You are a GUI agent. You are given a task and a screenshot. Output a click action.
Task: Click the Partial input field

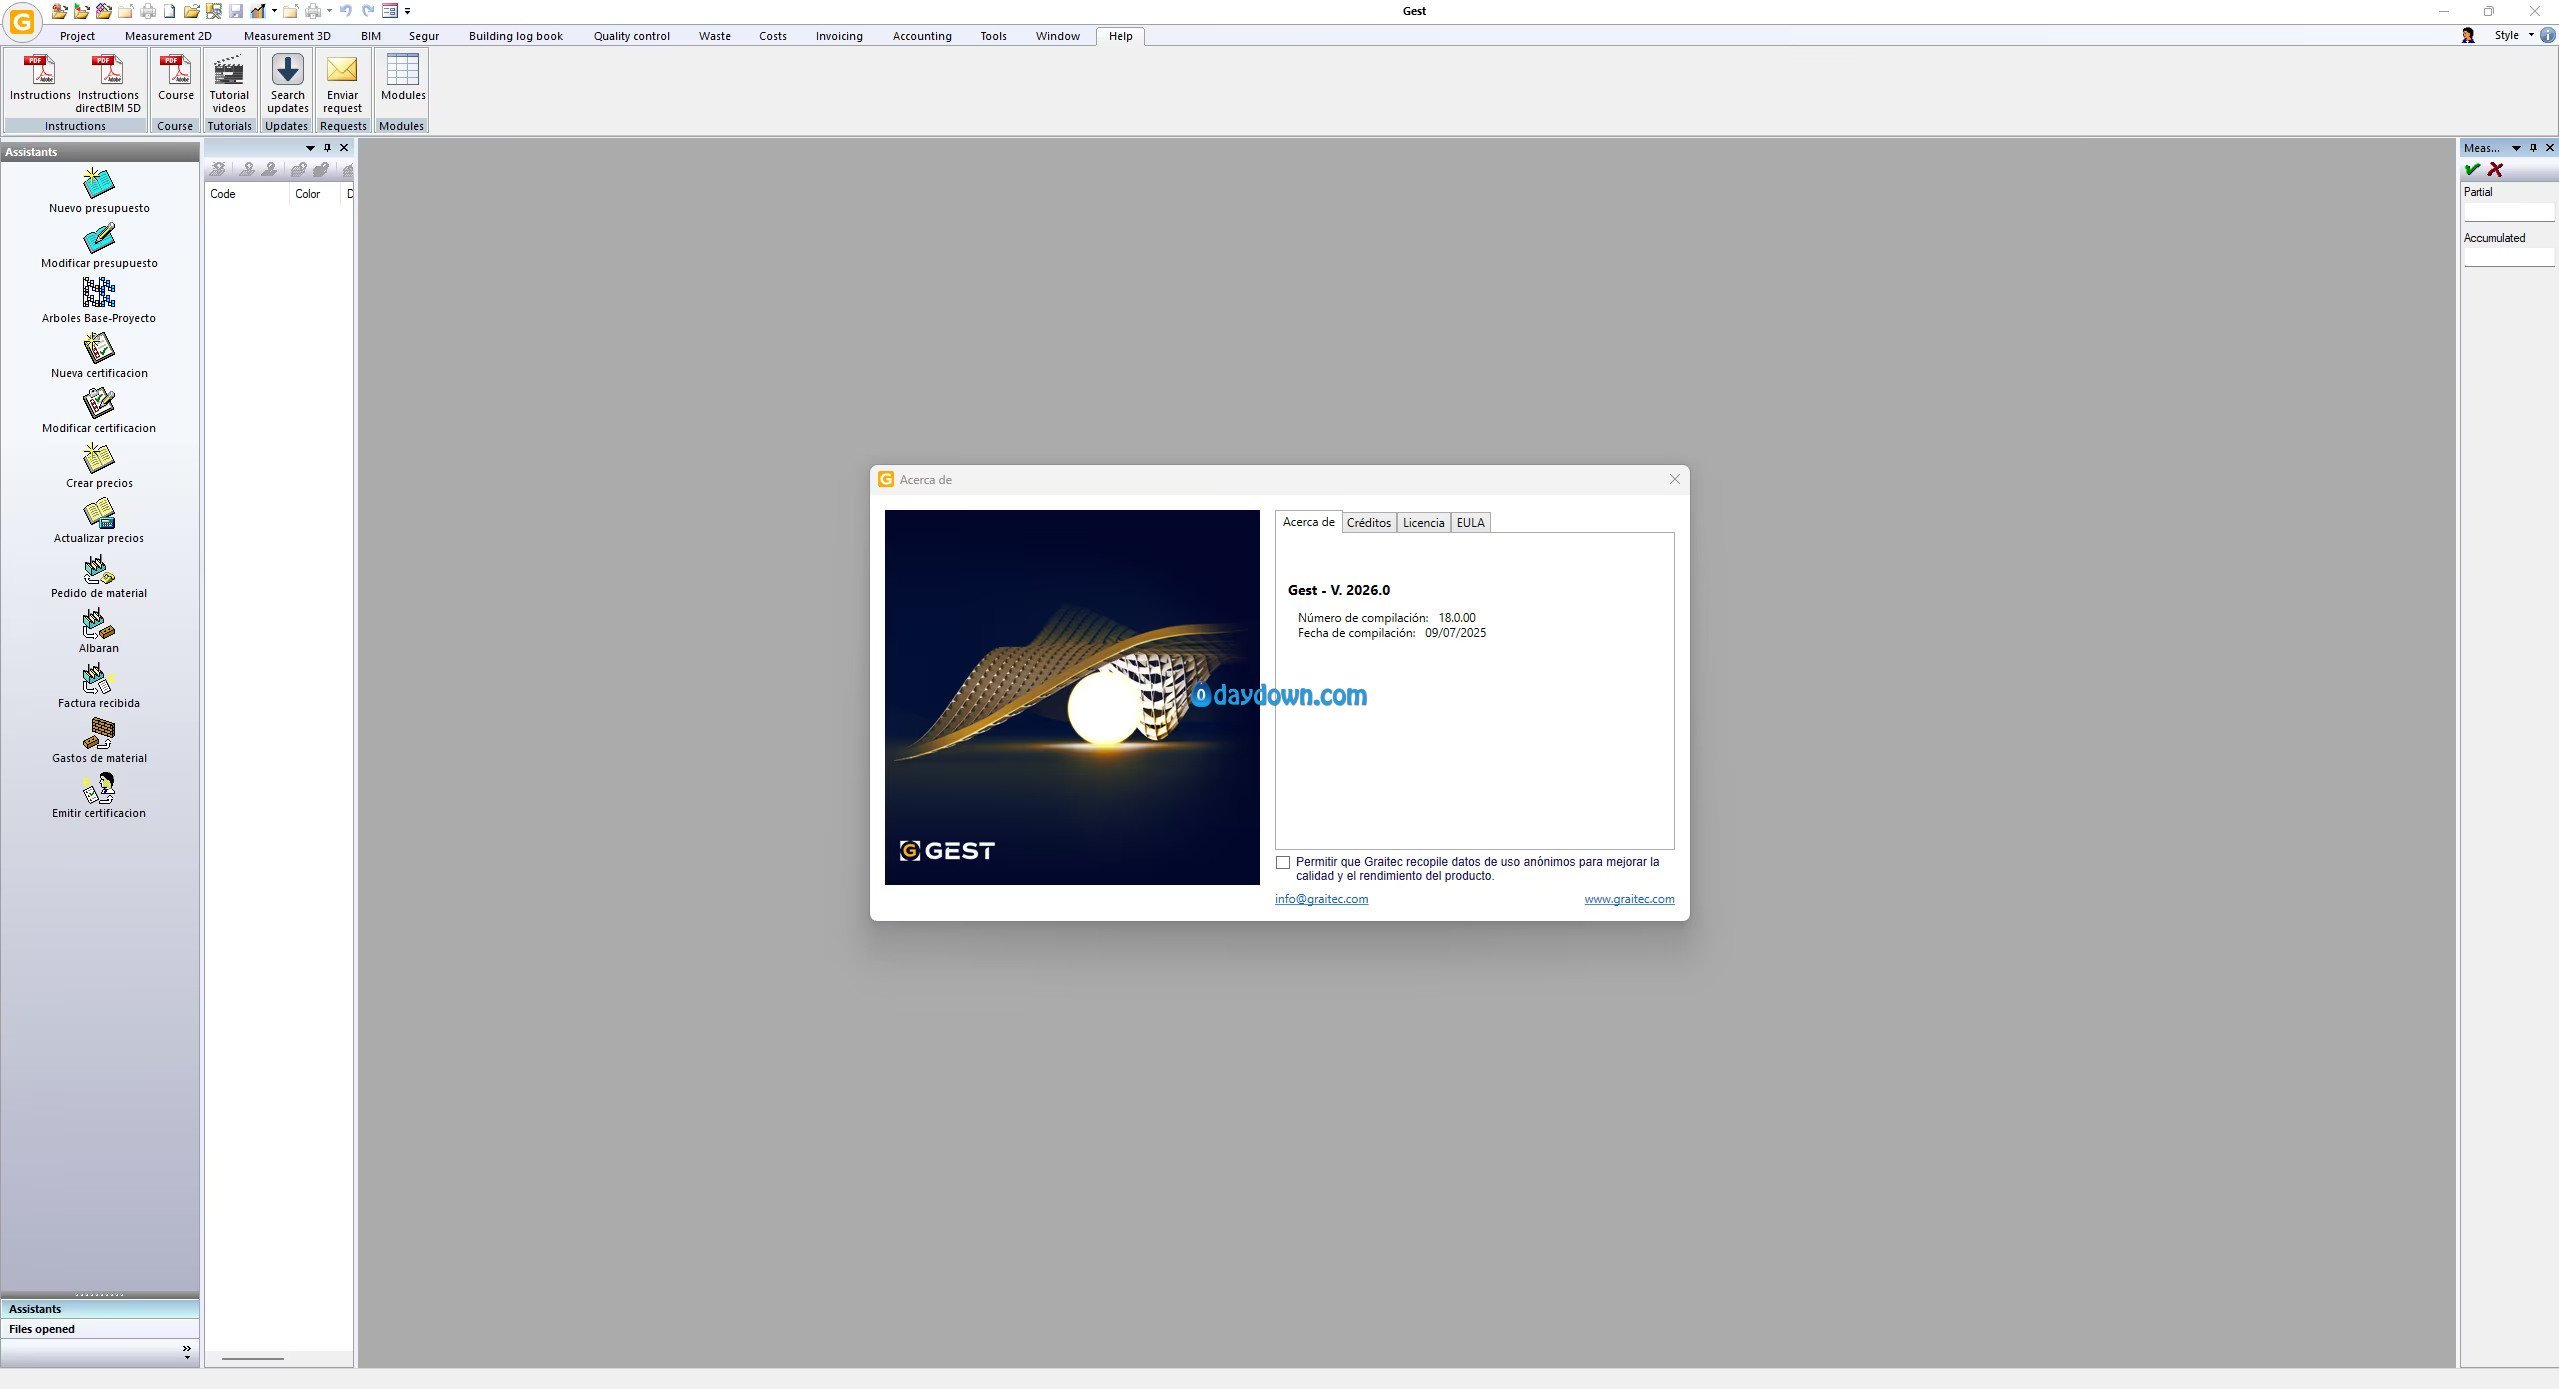click(2508, 212)
